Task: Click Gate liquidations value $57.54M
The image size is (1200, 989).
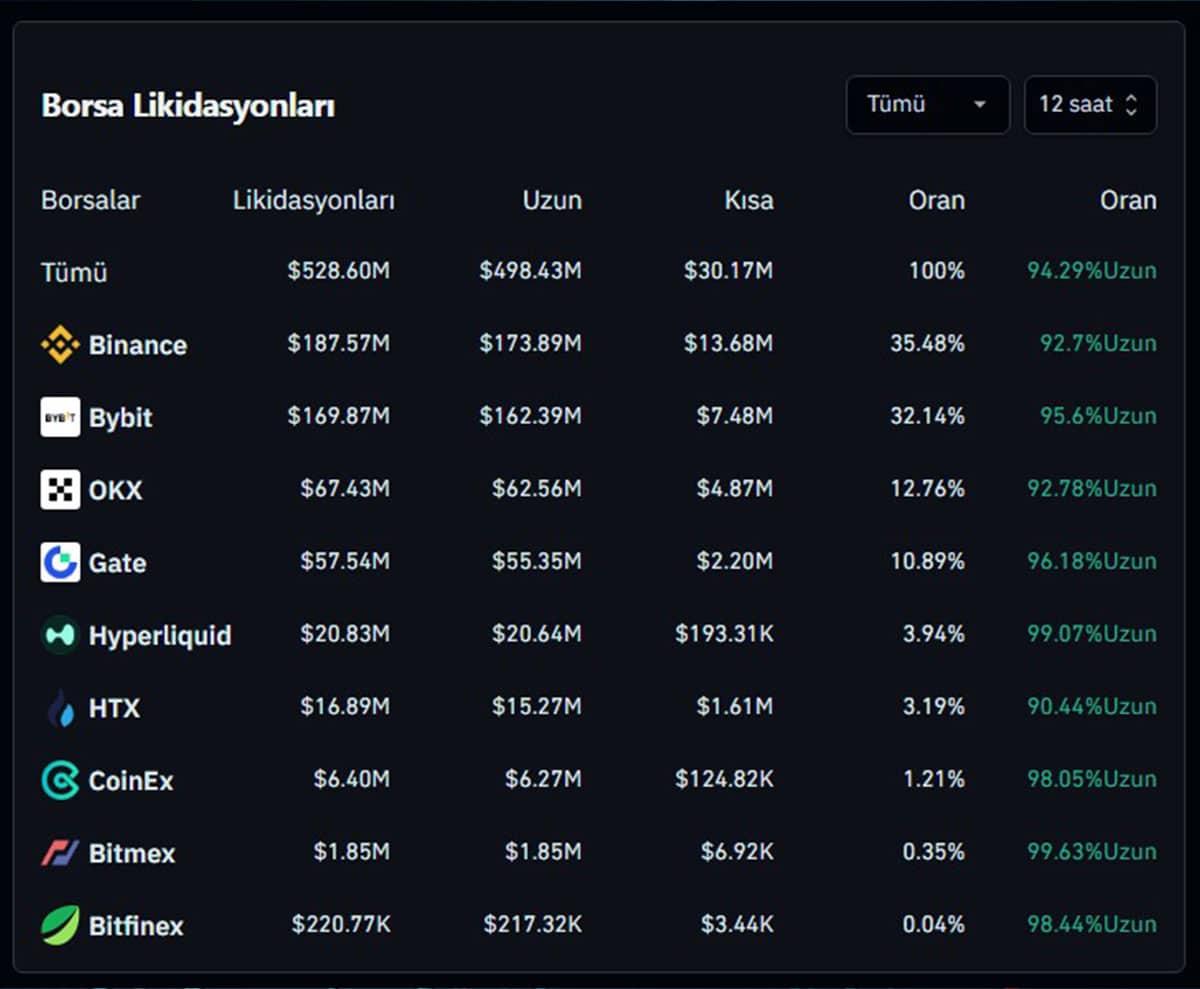Action: tap(345, 561)
